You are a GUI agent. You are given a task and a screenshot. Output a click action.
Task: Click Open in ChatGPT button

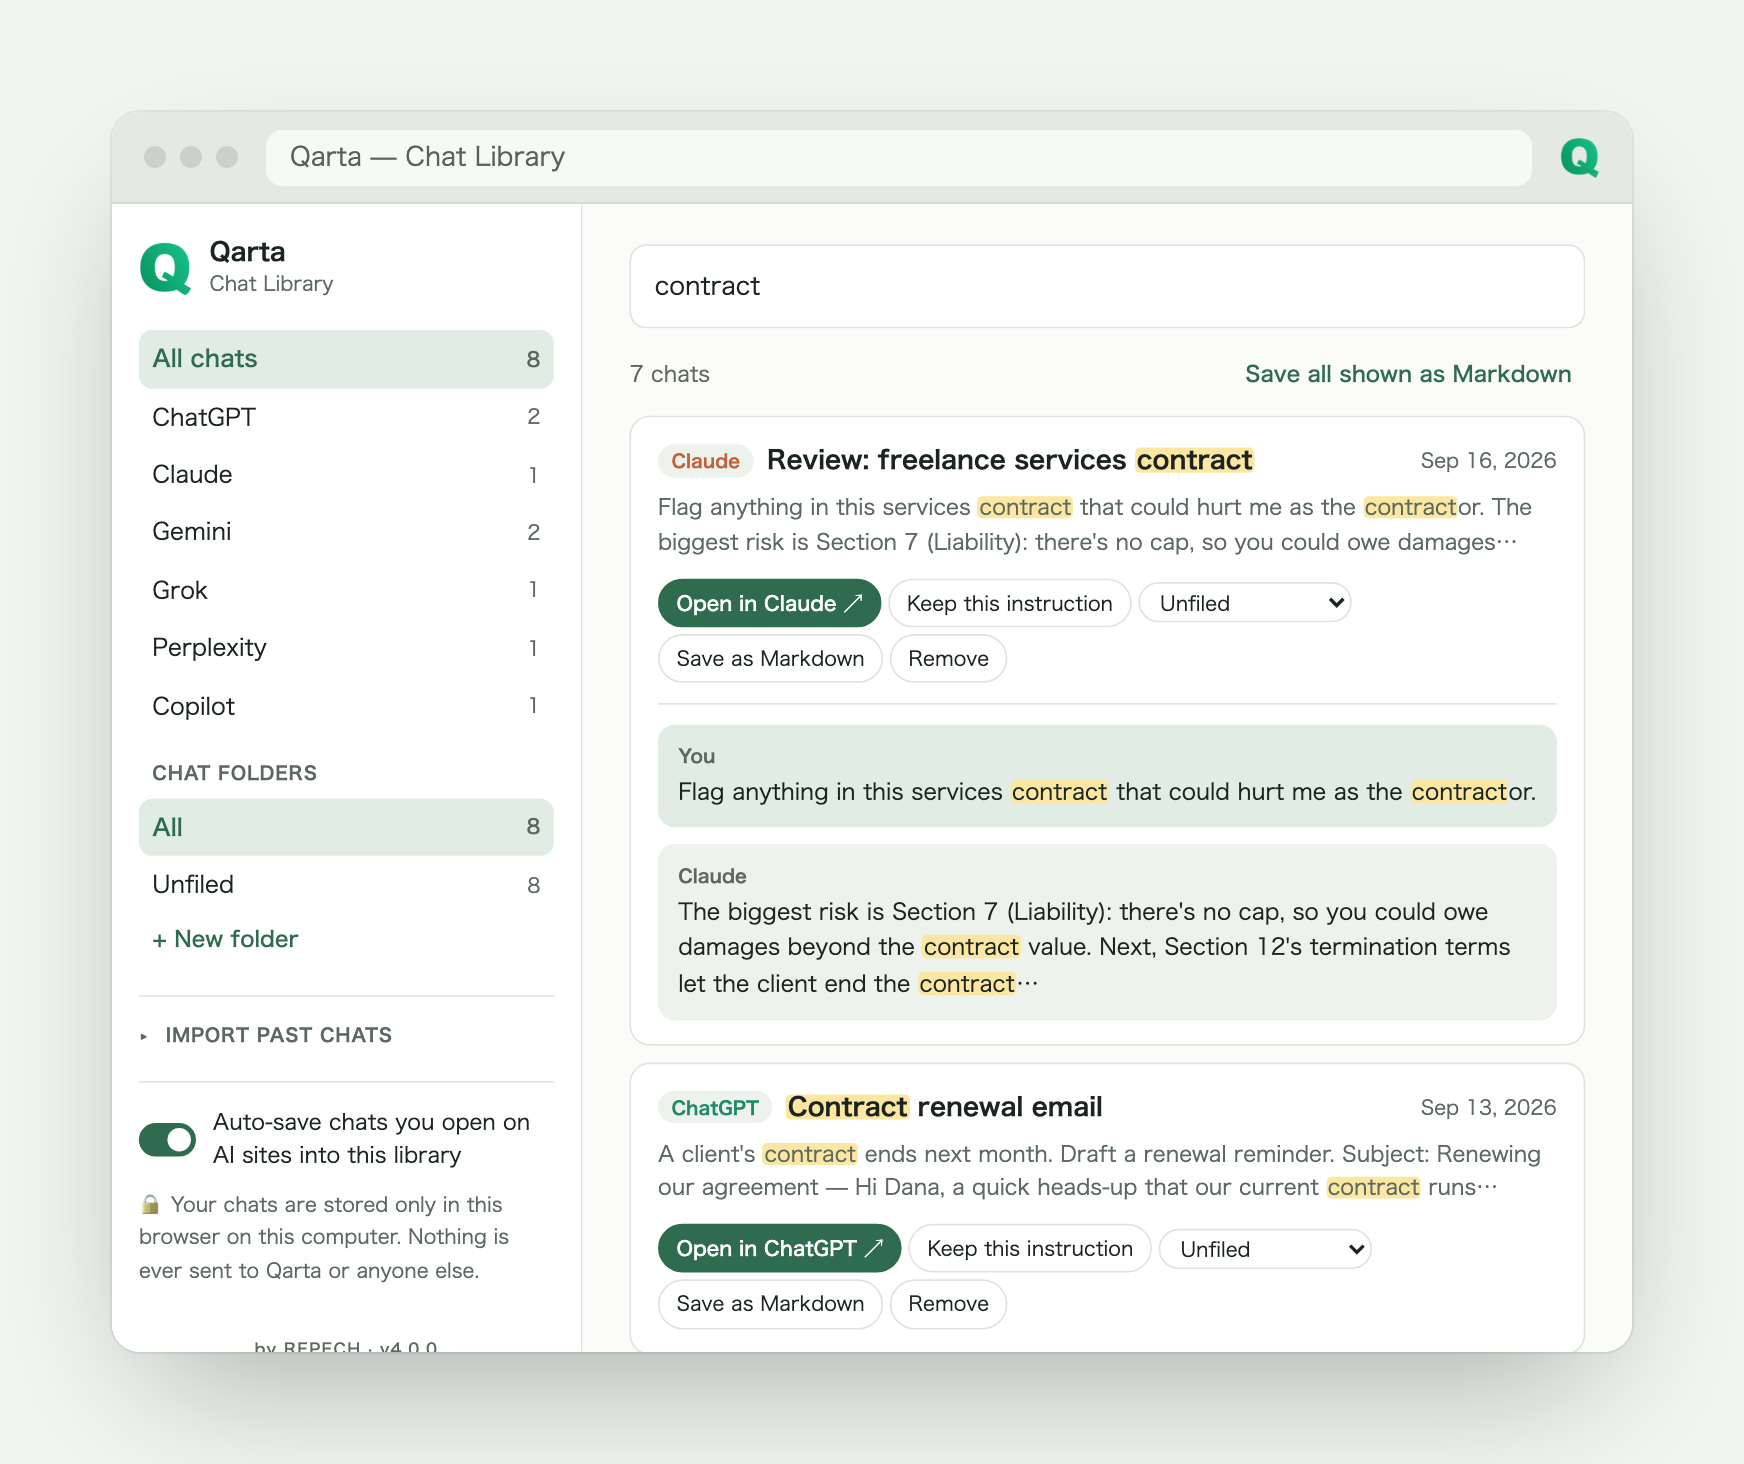click(x=779, y=1249)
